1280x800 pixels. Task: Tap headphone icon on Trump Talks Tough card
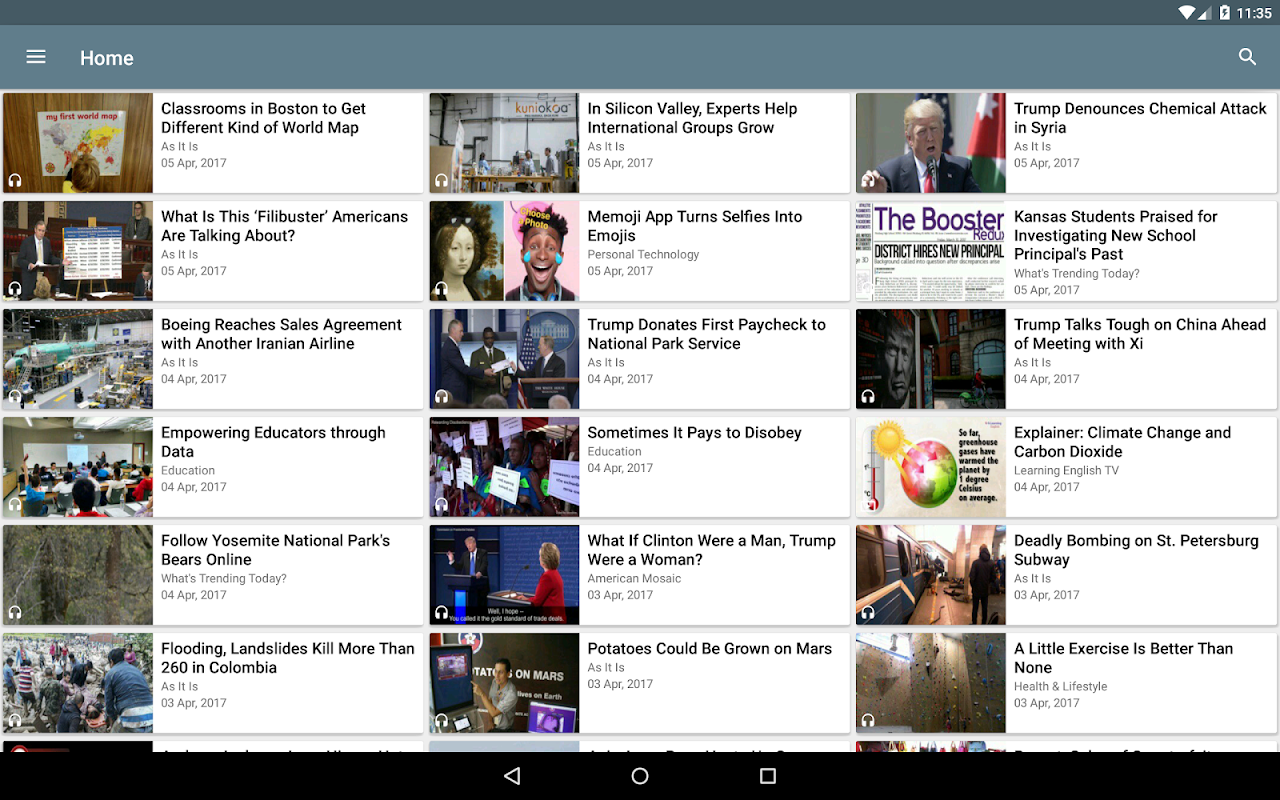[x=868, y=397]
